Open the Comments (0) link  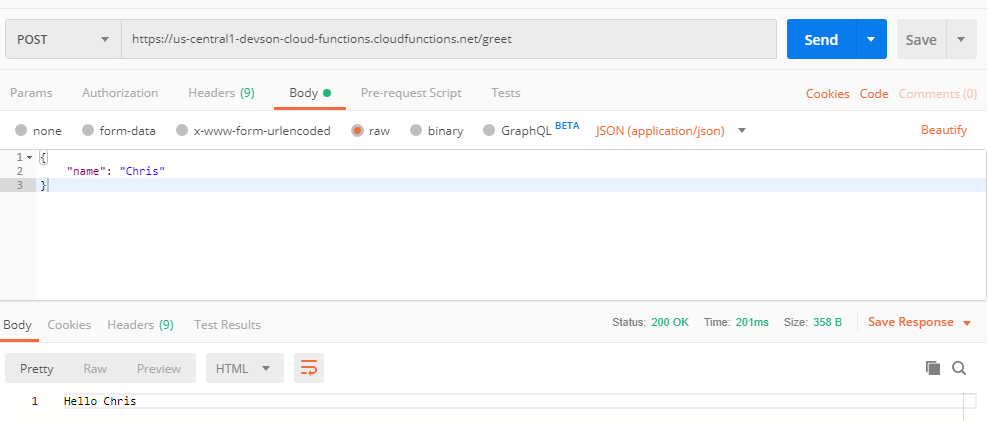(938, 93)
